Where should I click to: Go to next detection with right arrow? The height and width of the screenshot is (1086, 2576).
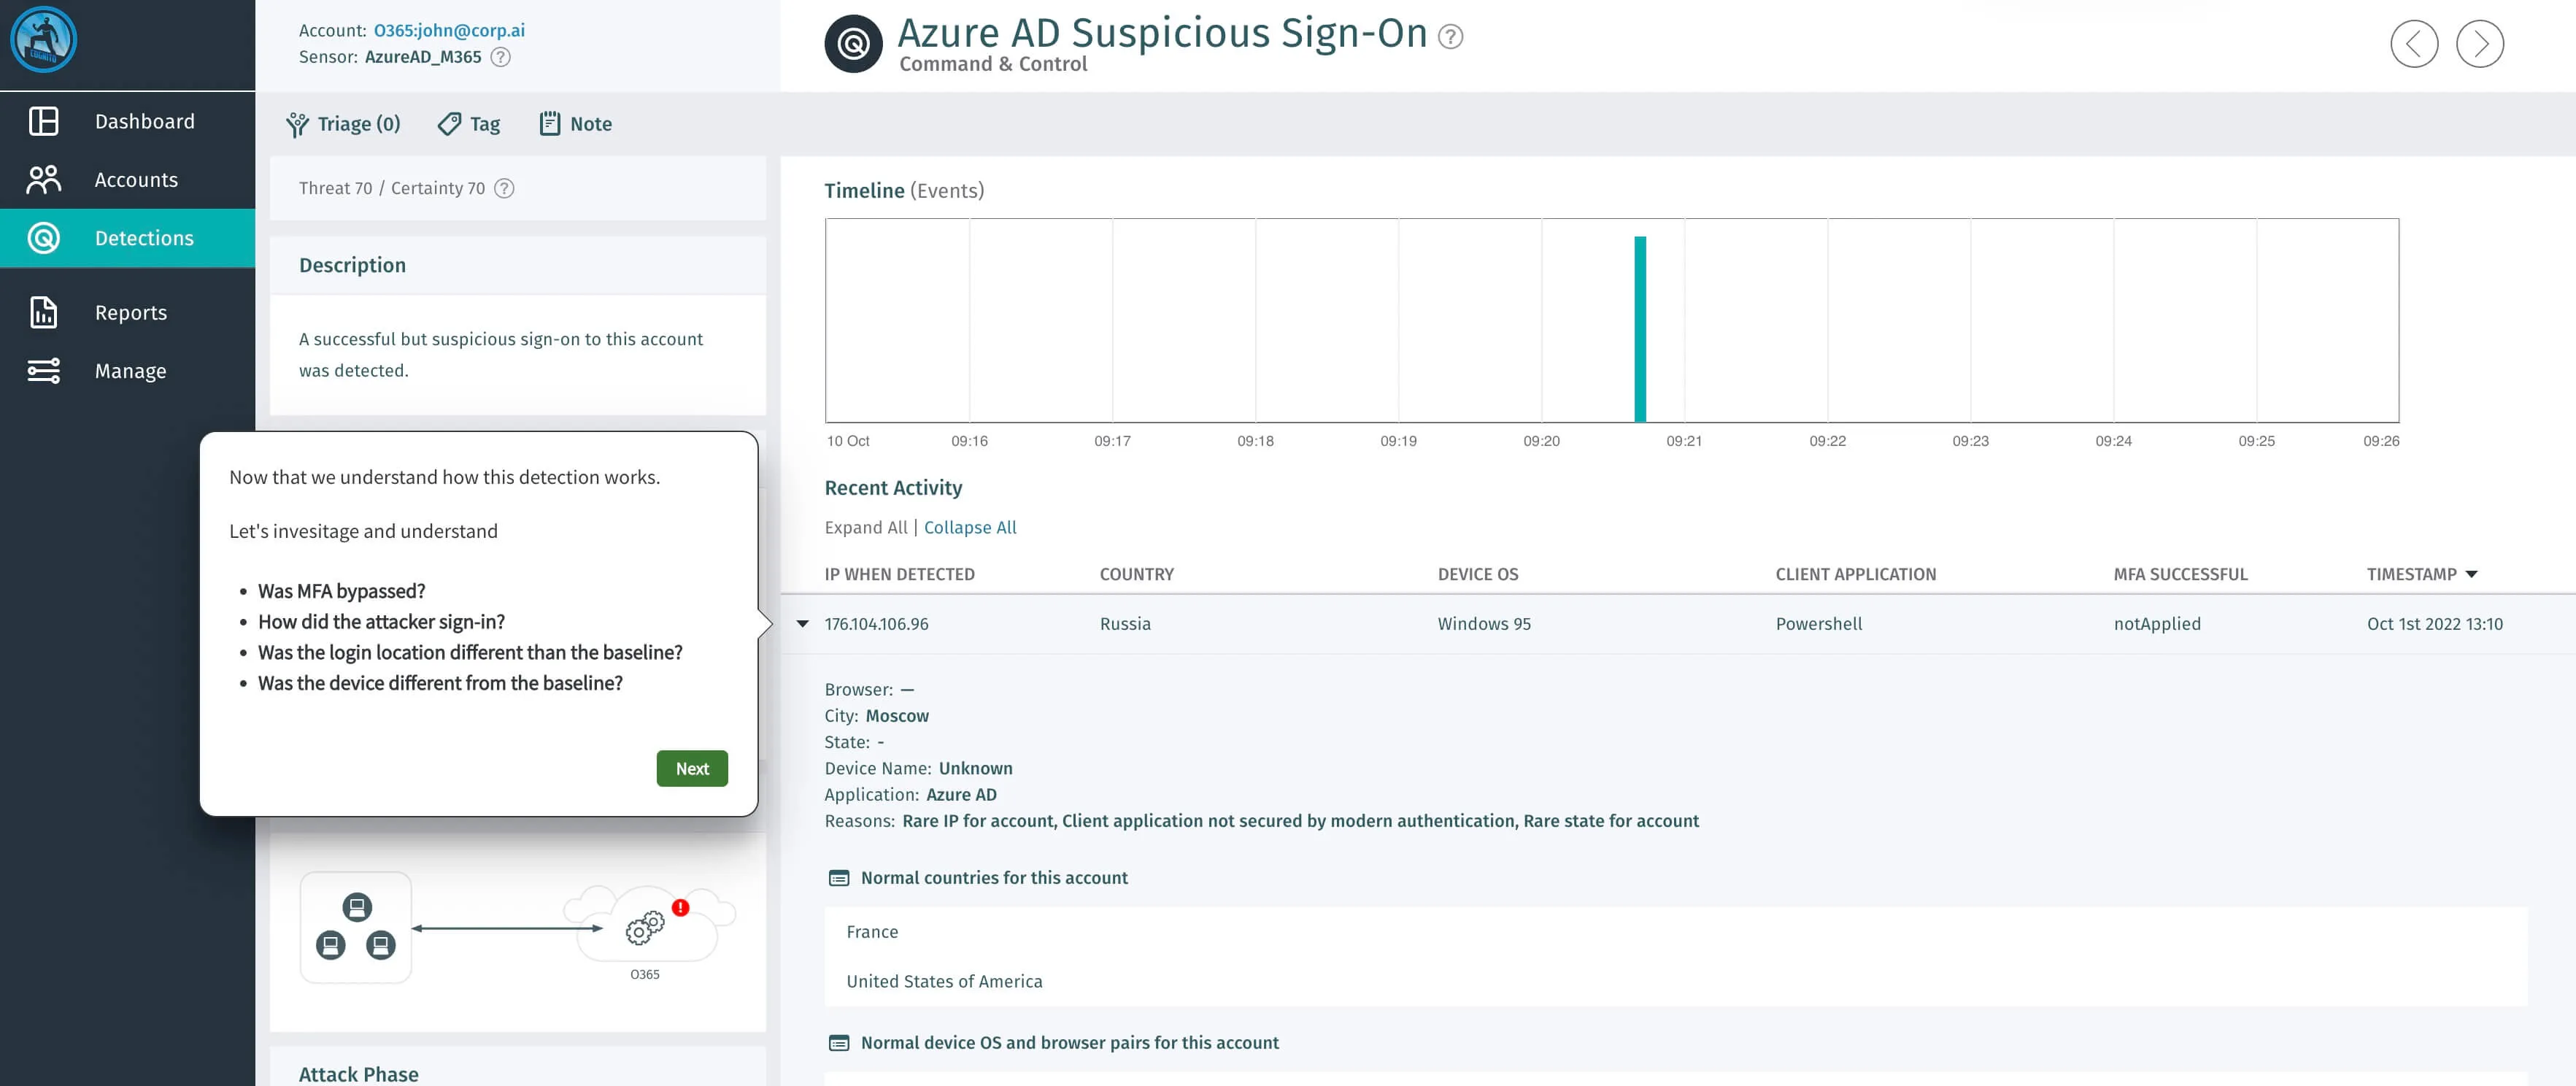2479,44
